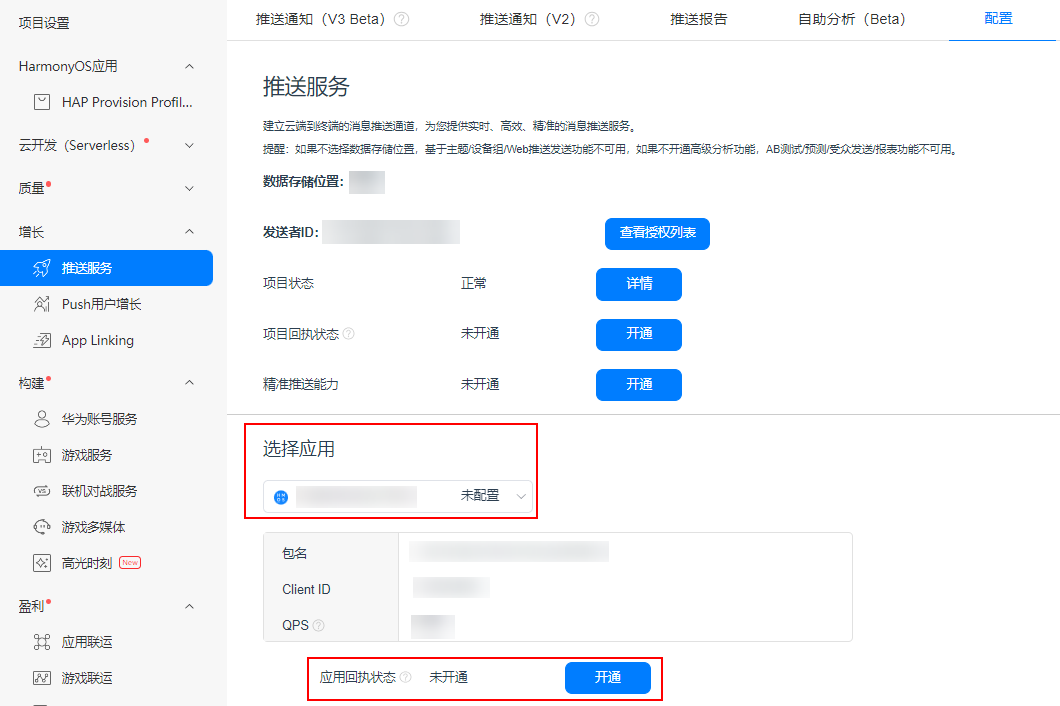
Task: Switch to the 推送报告 tab
Action: 698,19
